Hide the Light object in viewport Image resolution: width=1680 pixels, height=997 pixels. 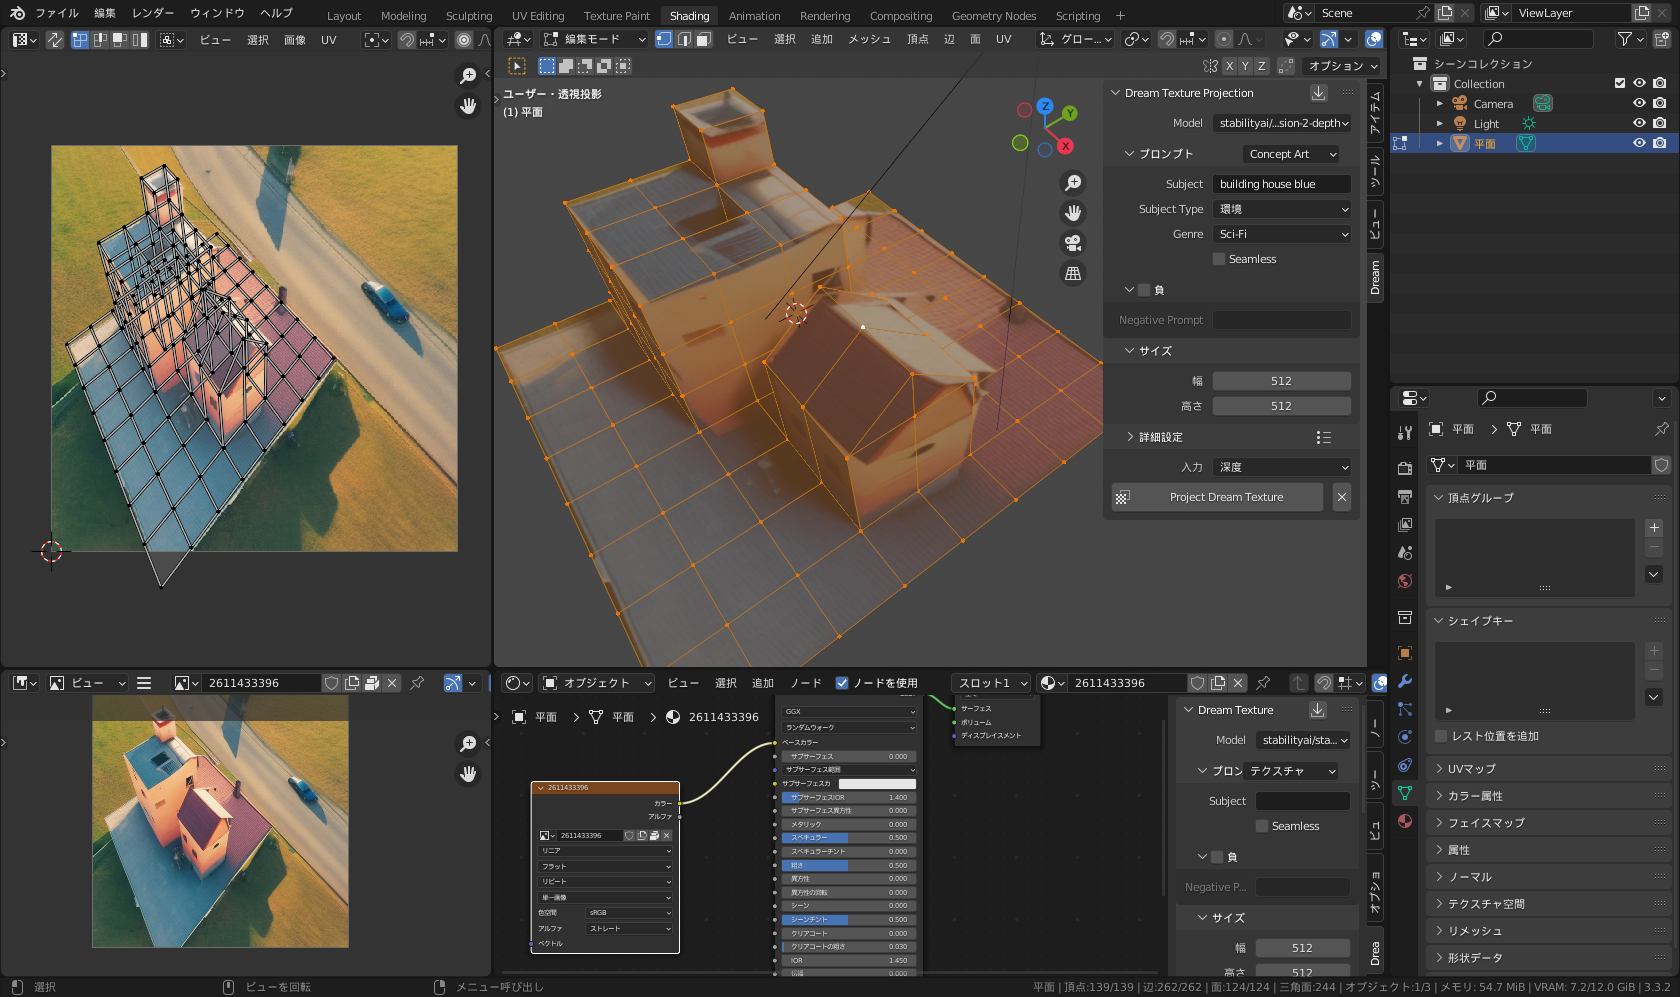tap(1639, 123)
